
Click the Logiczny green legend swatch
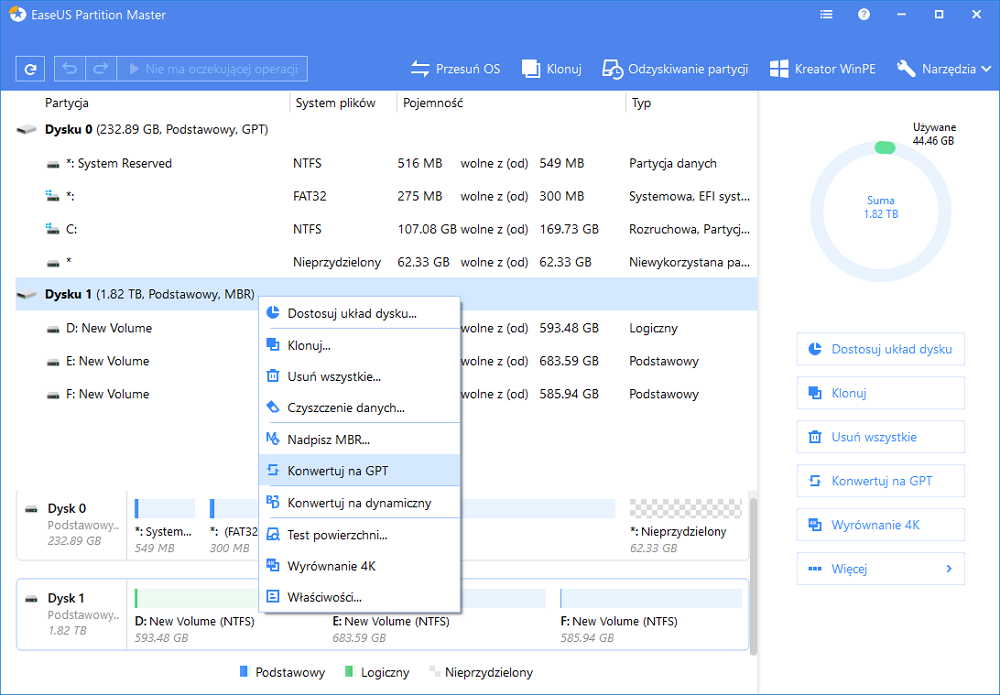pyautogui.click(x=349, y=671)
